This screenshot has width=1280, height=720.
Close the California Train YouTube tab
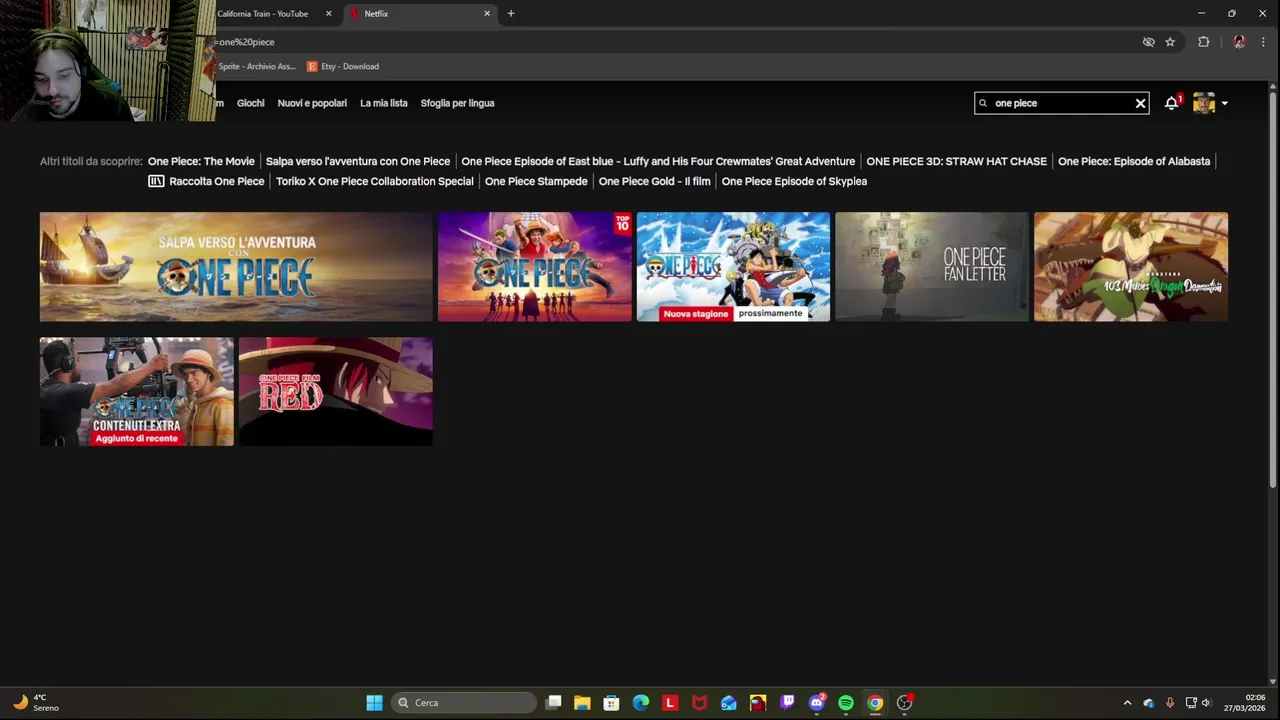(x=328, y=14)
